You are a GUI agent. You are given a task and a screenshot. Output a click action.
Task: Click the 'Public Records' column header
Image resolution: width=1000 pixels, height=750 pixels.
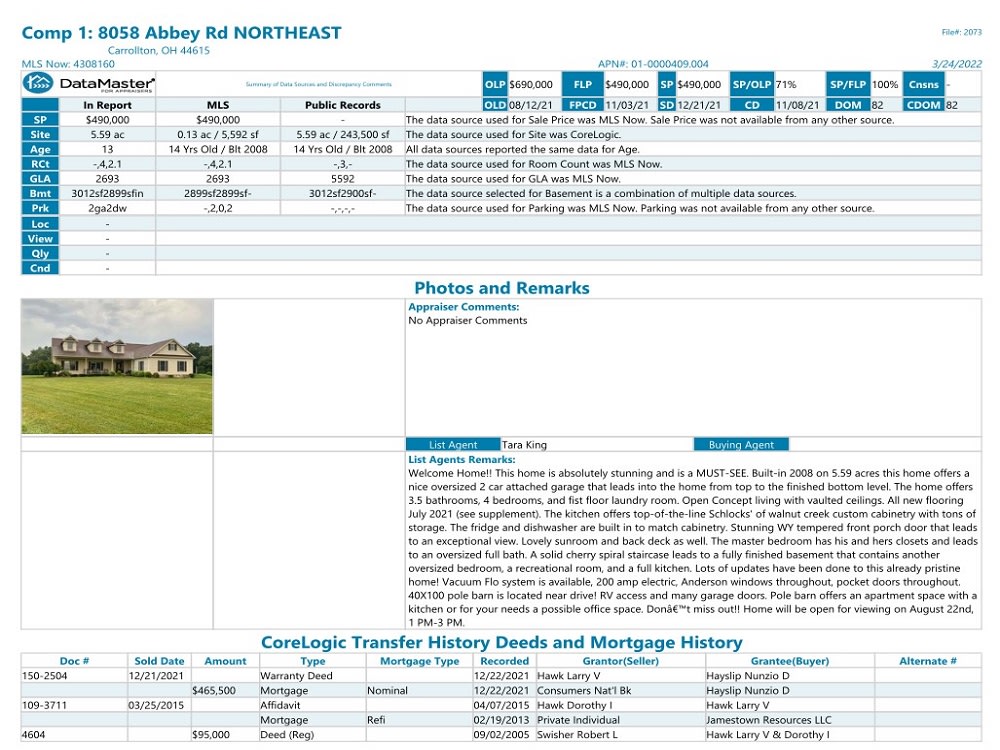(x=342, y=105)
